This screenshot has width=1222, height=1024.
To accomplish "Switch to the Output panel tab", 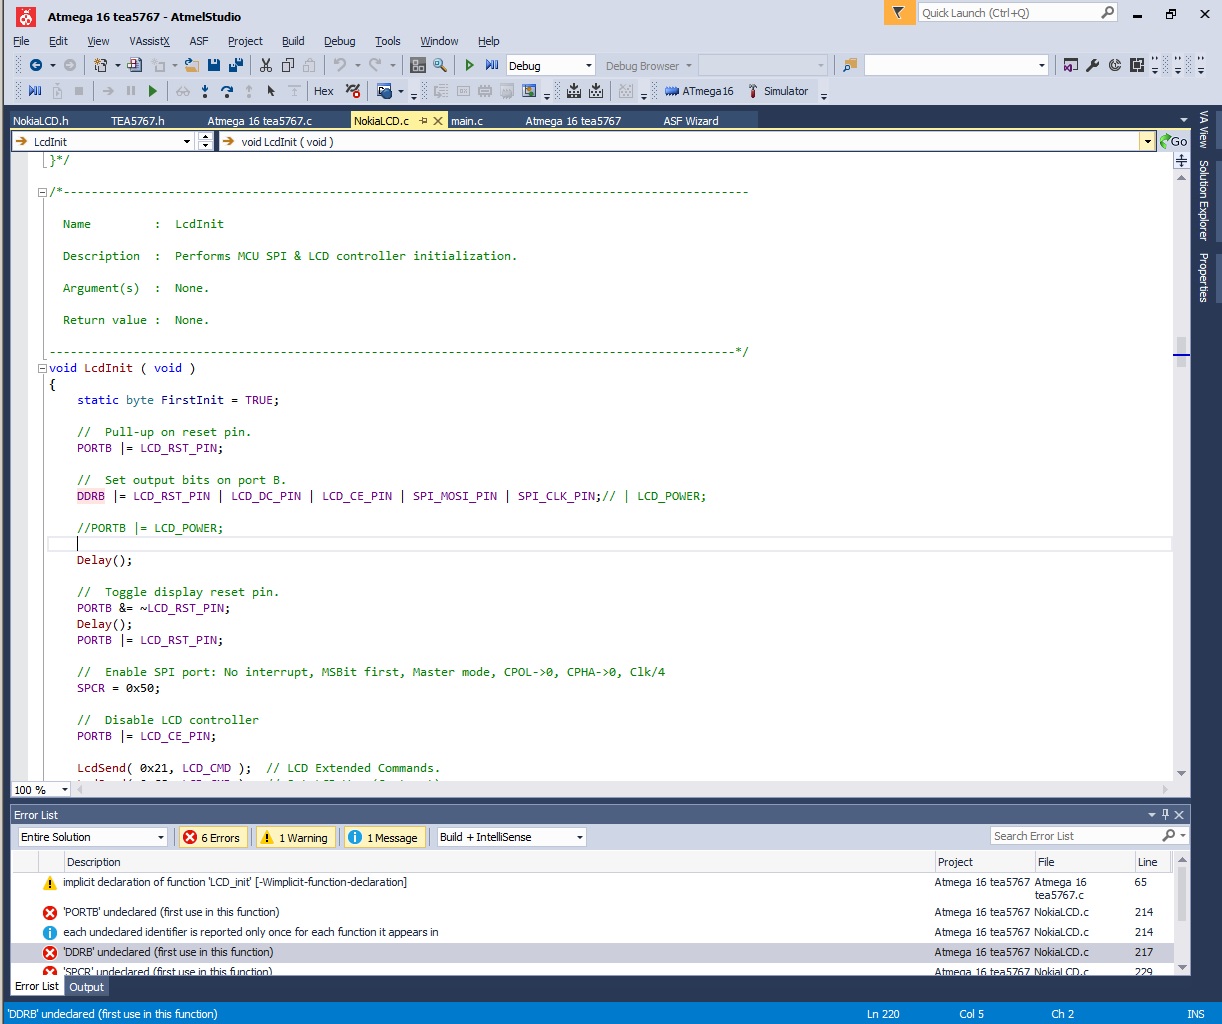I will point(86,987).
